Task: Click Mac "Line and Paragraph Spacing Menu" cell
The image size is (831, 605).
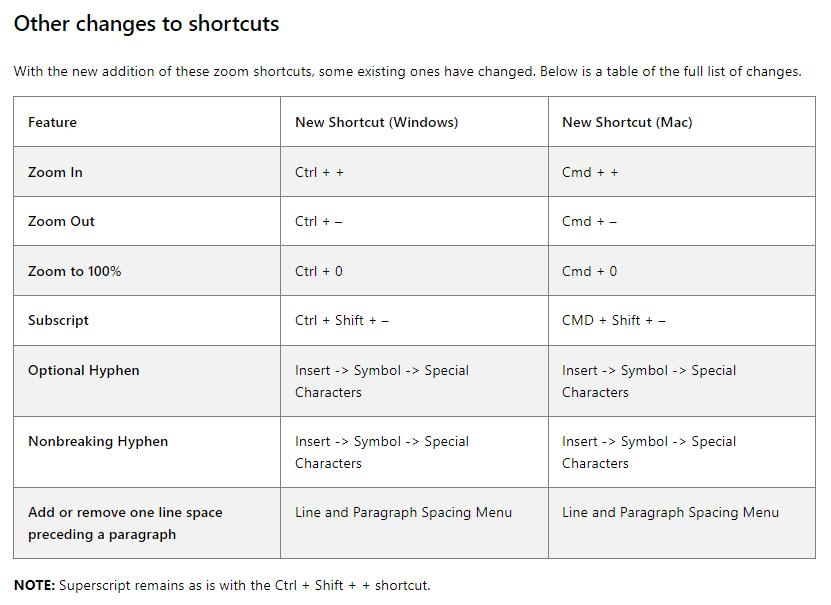Action: pos(670,512)
